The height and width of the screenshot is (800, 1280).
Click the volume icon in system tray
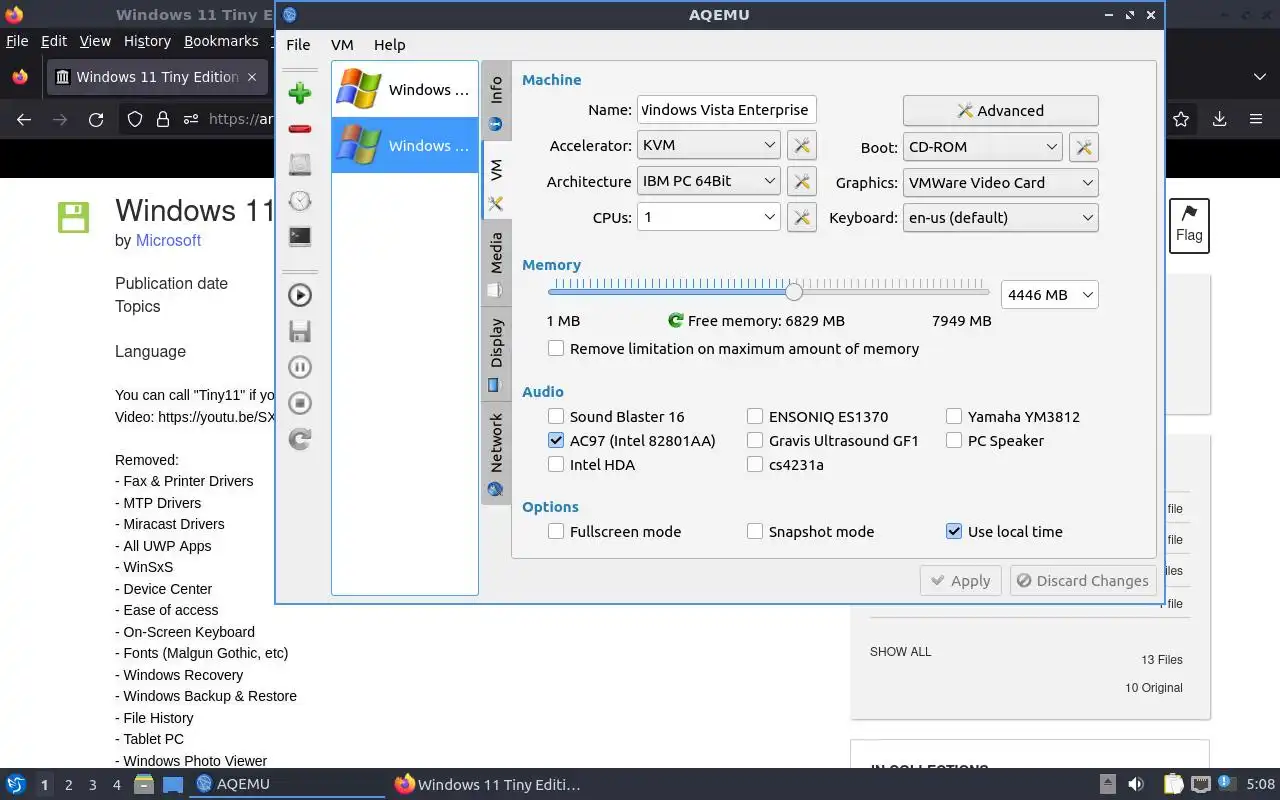pyautogui.click(x=1136, y=784)
